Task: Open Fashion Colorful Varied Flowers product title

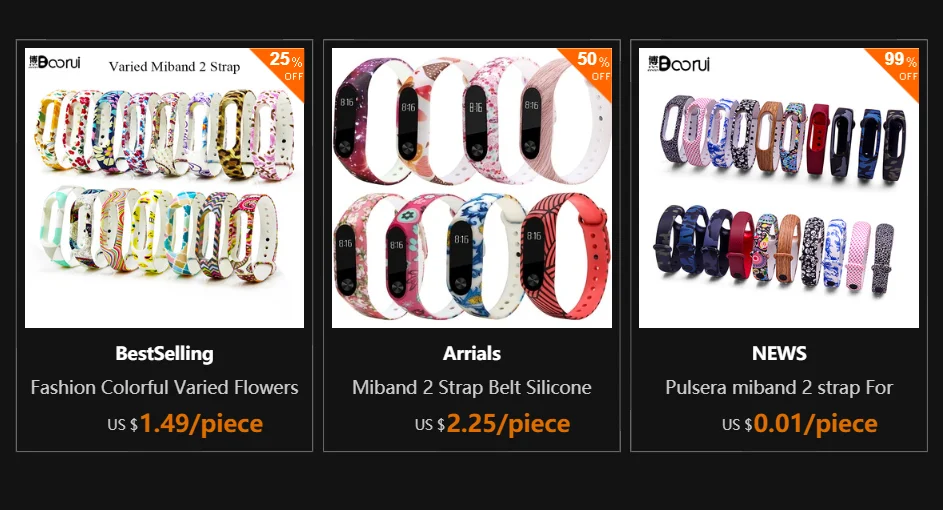Action: click(164, 387)
